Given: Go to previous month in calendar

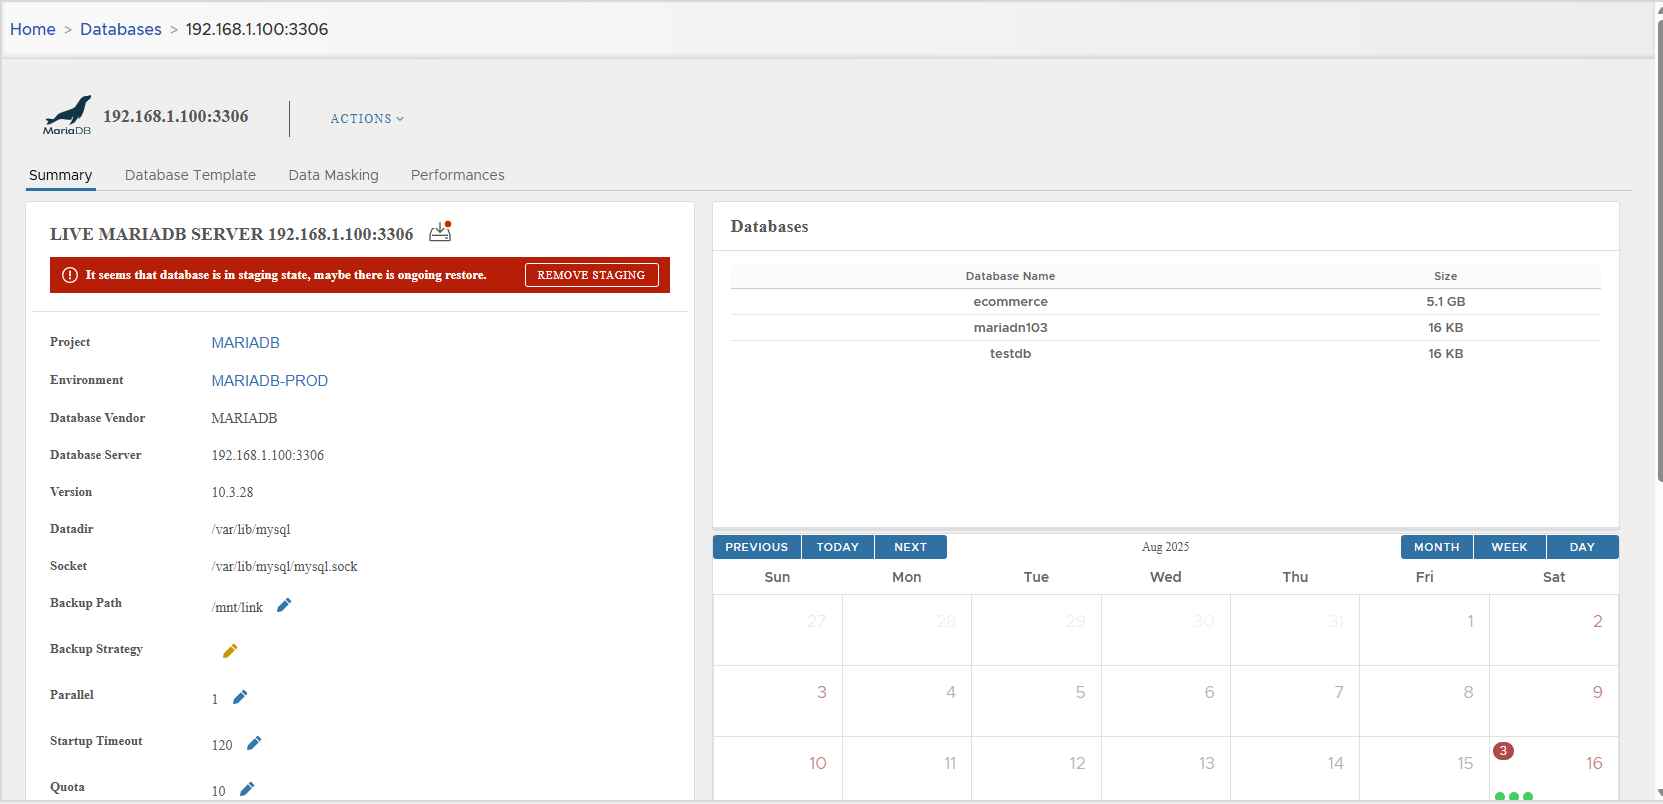Looking at the screenshot, I should coord(756,547).
